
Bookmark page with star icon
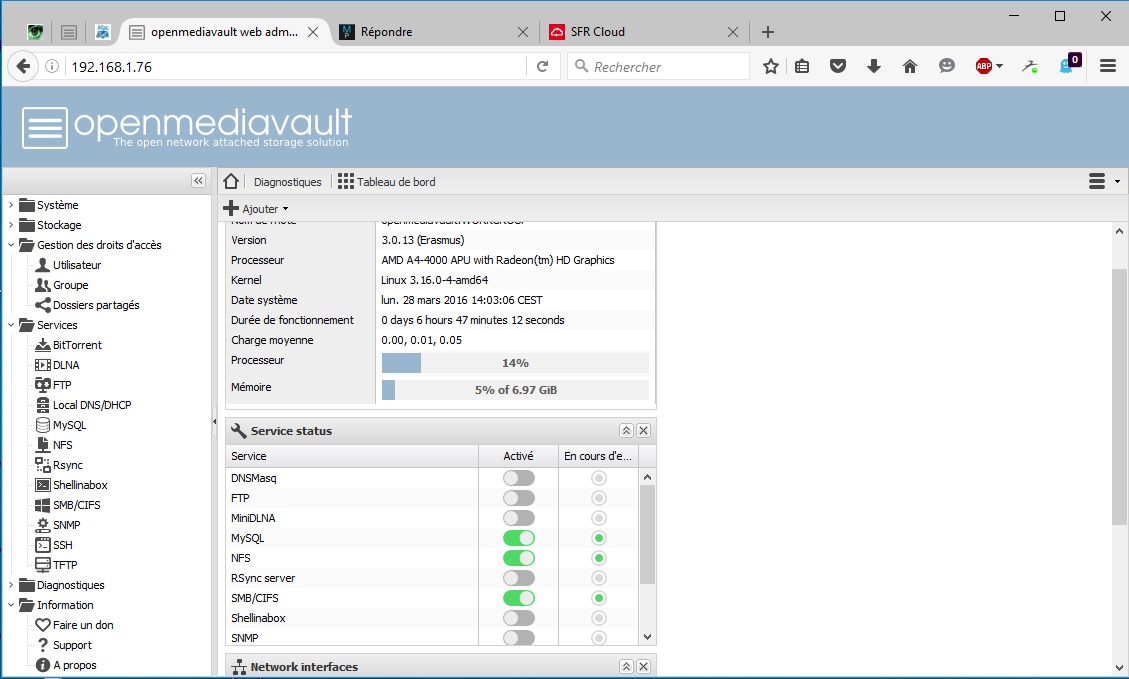[x=770, y=66]
